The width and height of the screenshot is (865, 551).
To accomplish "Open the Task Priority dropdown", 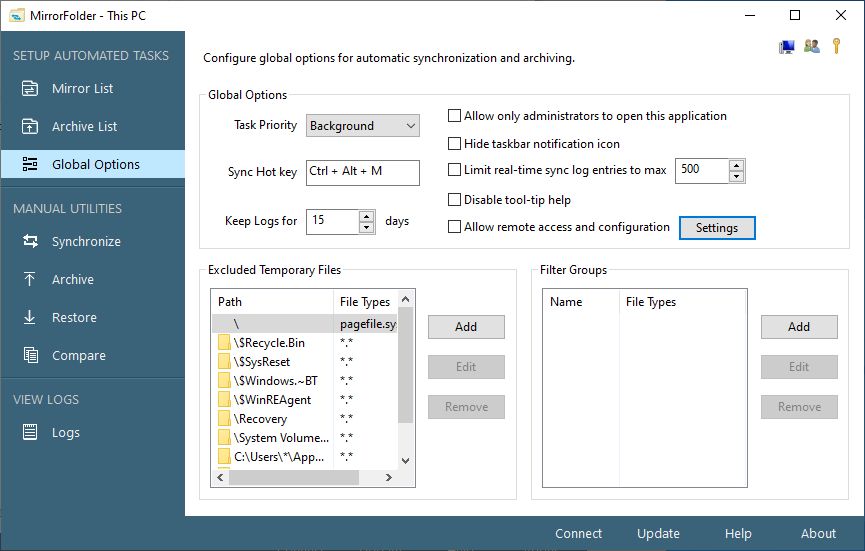I will (362, 126).
